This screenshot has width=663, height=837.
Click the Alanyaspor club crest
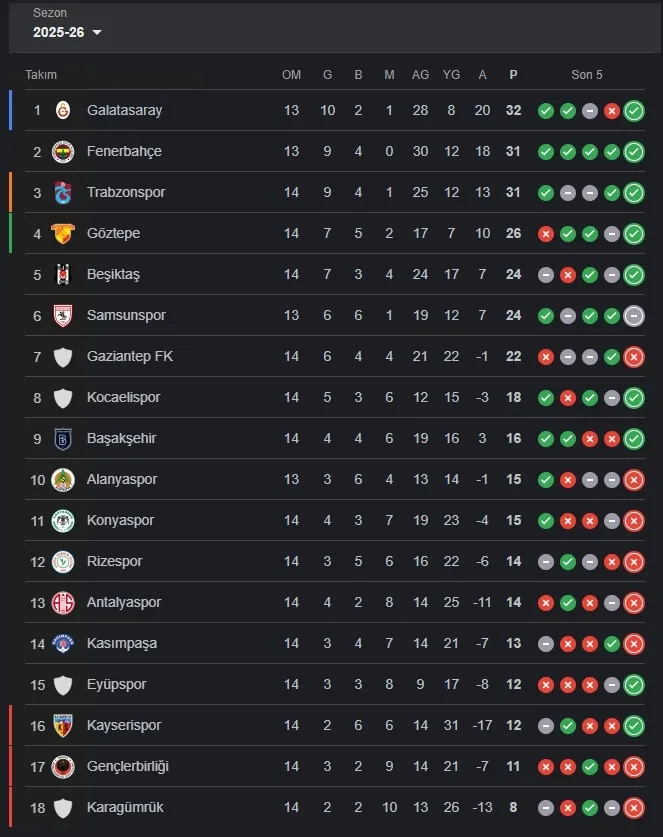(x=63, y=479)
